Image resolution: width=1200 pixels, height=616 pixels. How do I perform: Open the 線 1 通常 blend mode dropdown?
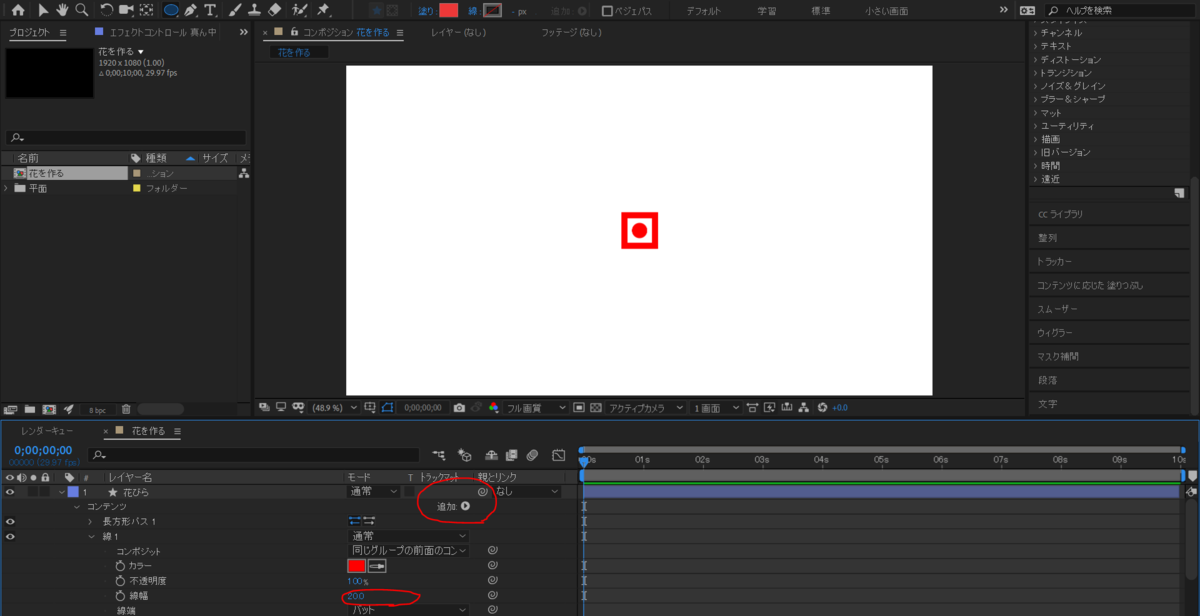coord(407,537)
